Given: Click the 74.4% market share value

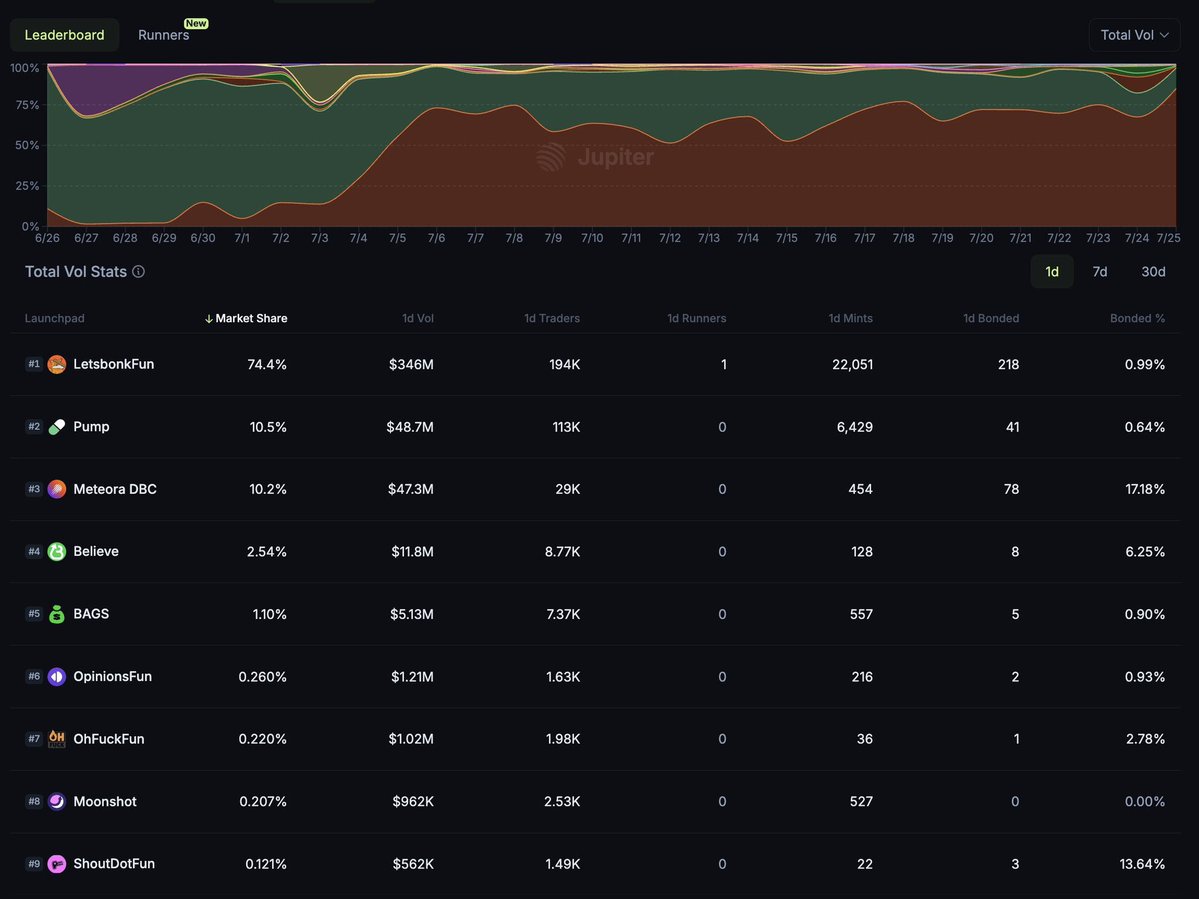Looking at the screenshot, I should click(x=267, y=365).
